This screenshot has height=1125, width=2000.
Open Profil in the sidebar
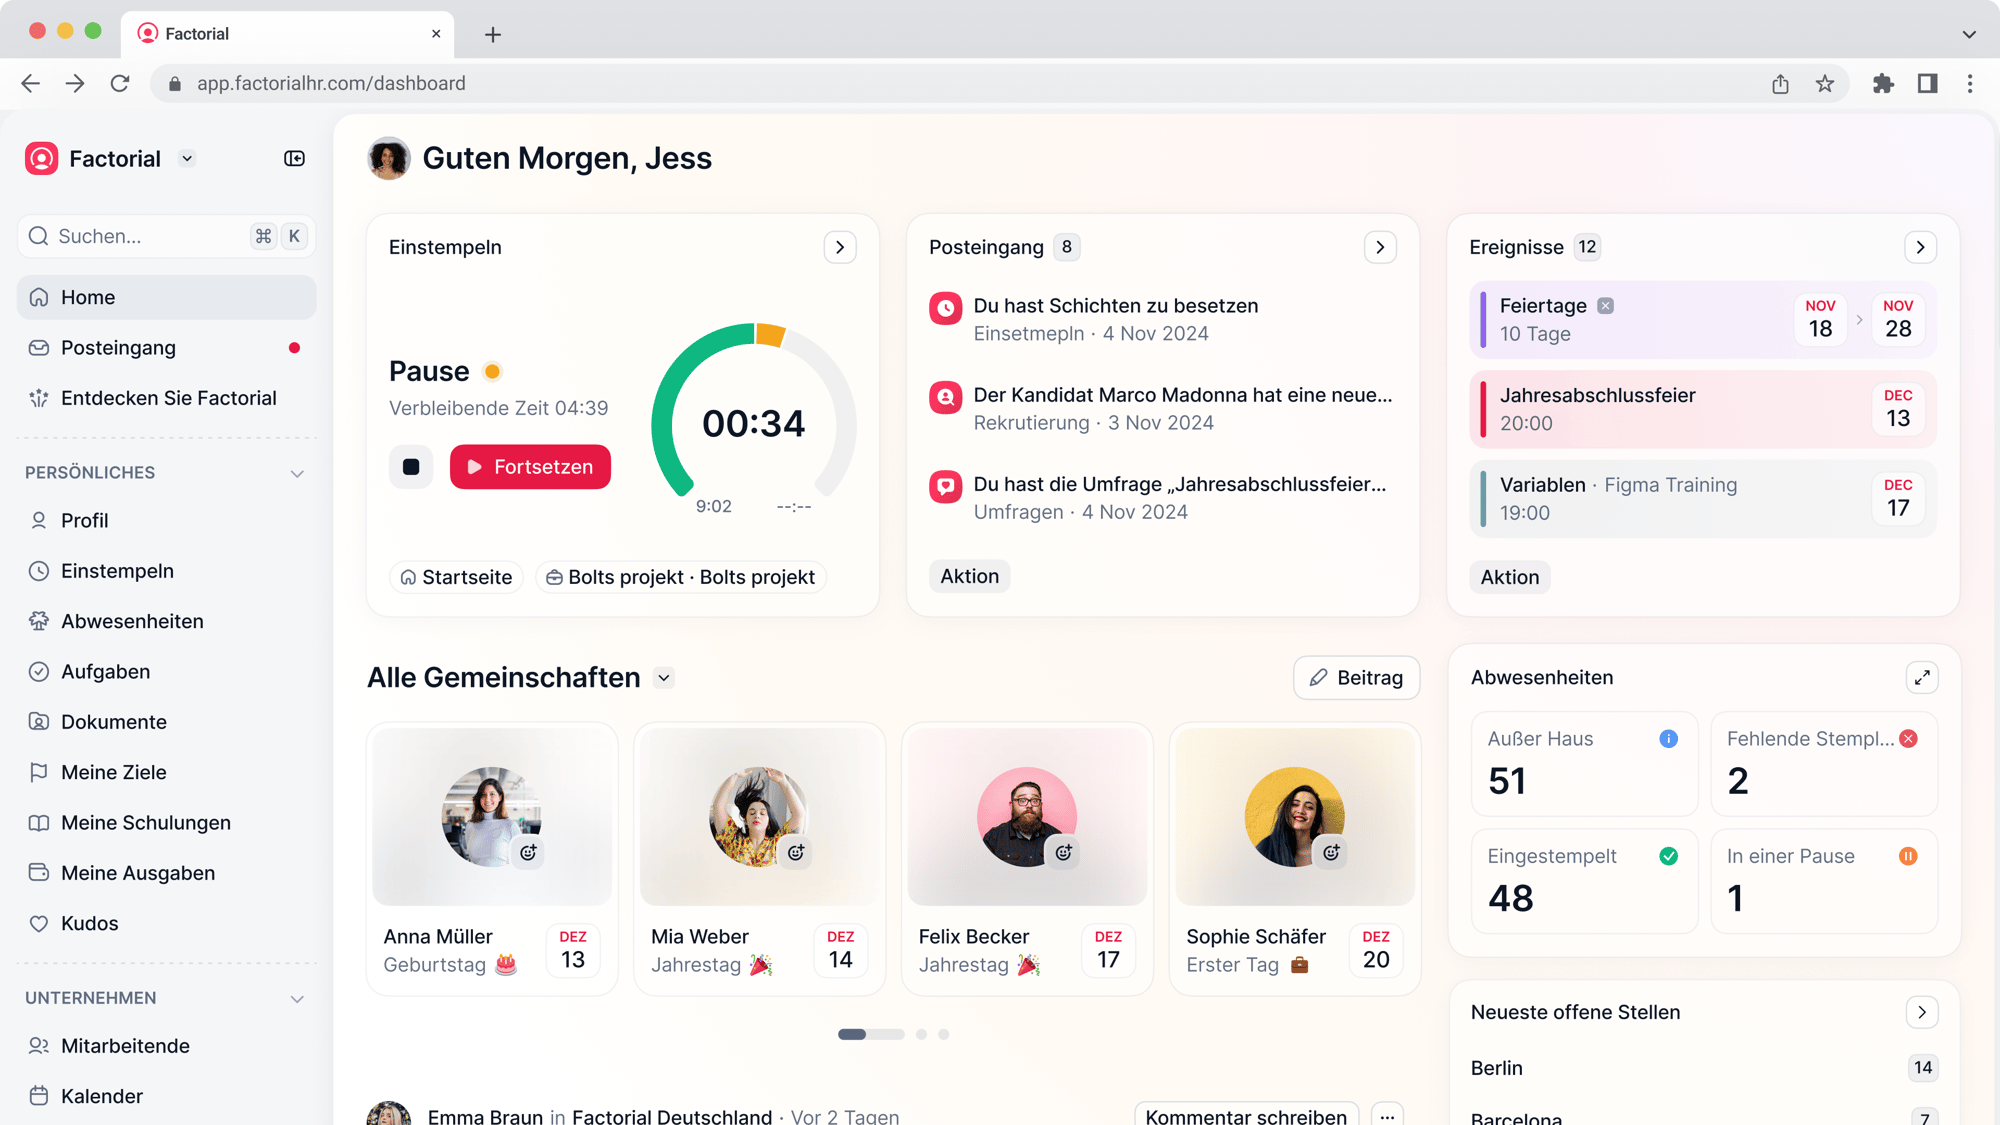(167, 520)
